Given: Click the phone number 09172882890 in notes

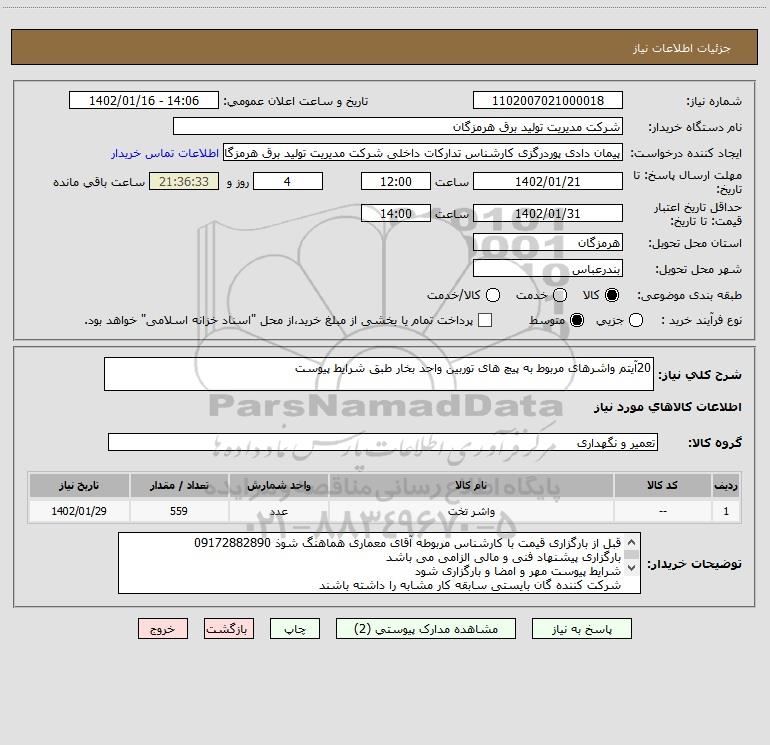Looking at the screenshot, I should [x=232, y=543].
